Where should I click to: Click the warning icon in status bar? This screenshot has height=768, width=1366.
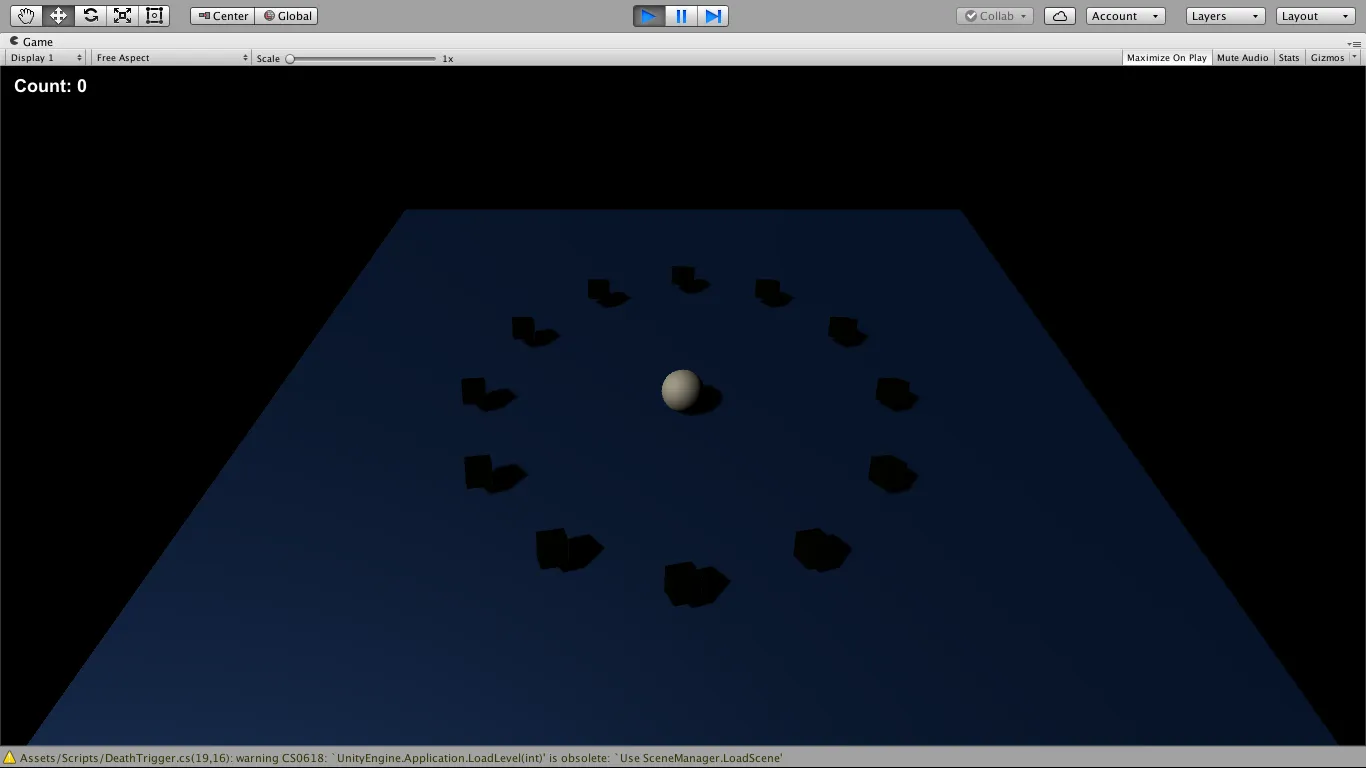point(10,758)
